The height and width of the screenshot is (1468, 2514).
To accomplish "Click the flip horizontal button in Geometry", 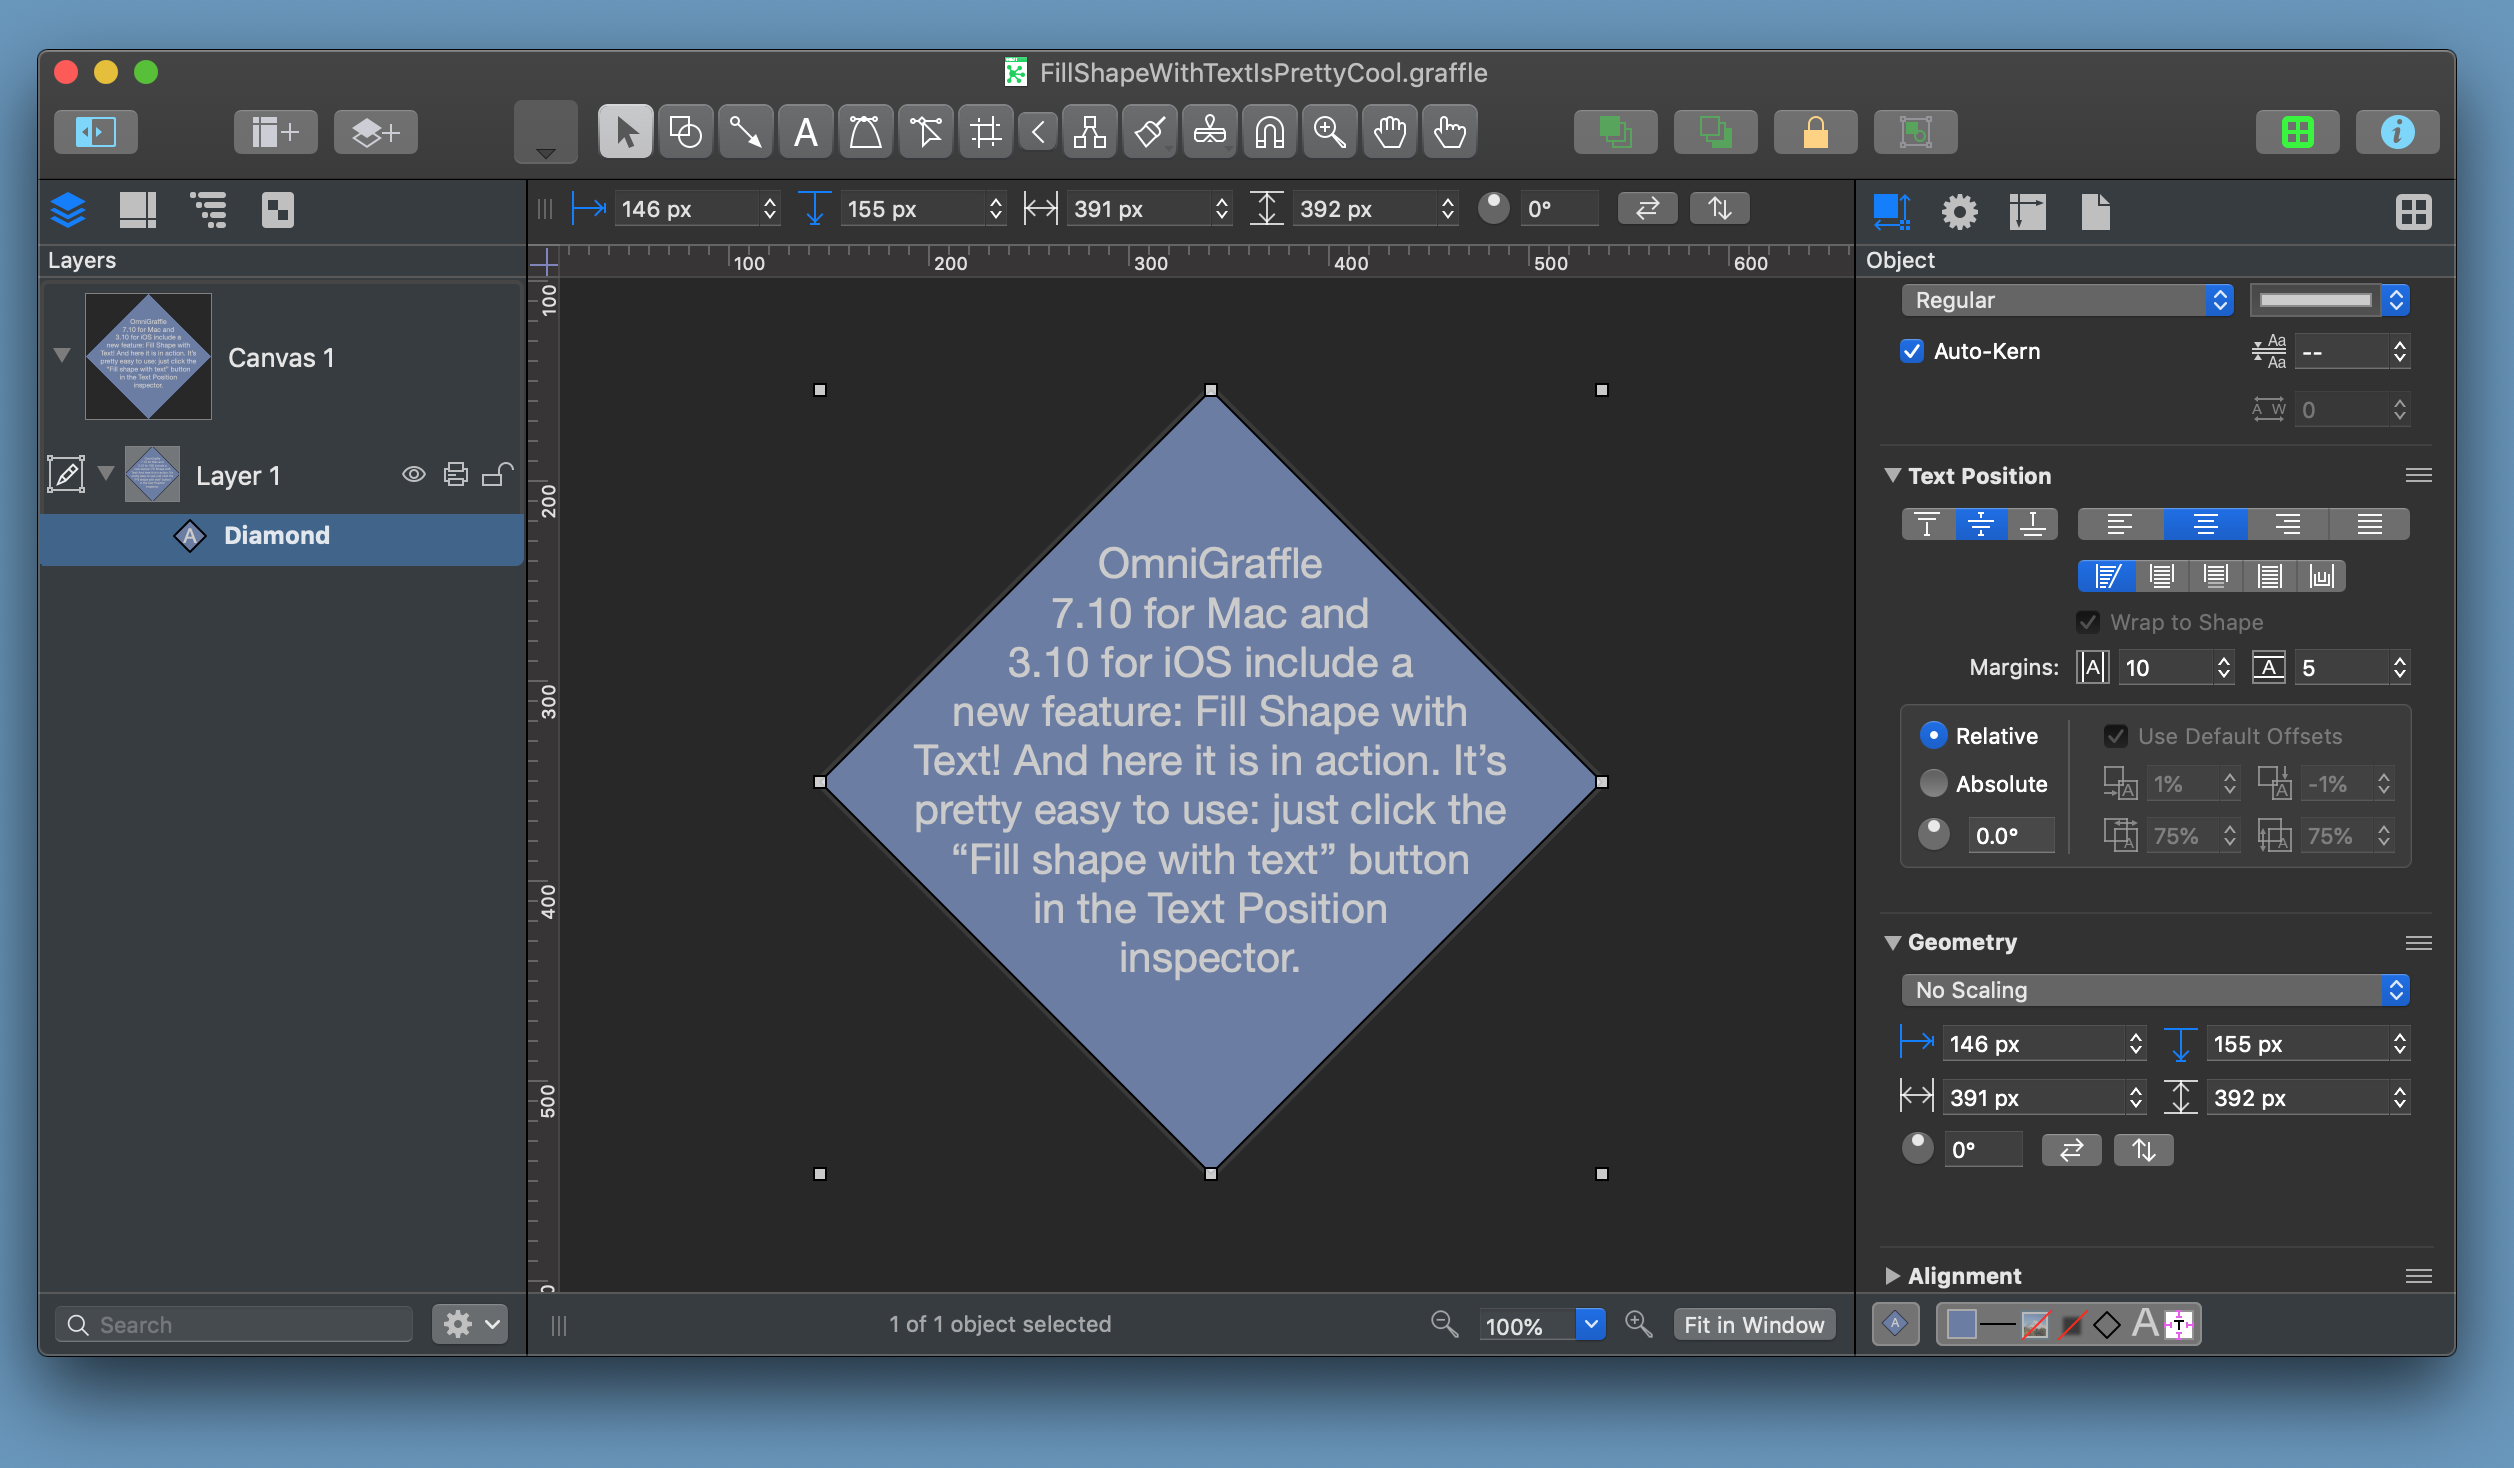I will 2072,1150.
